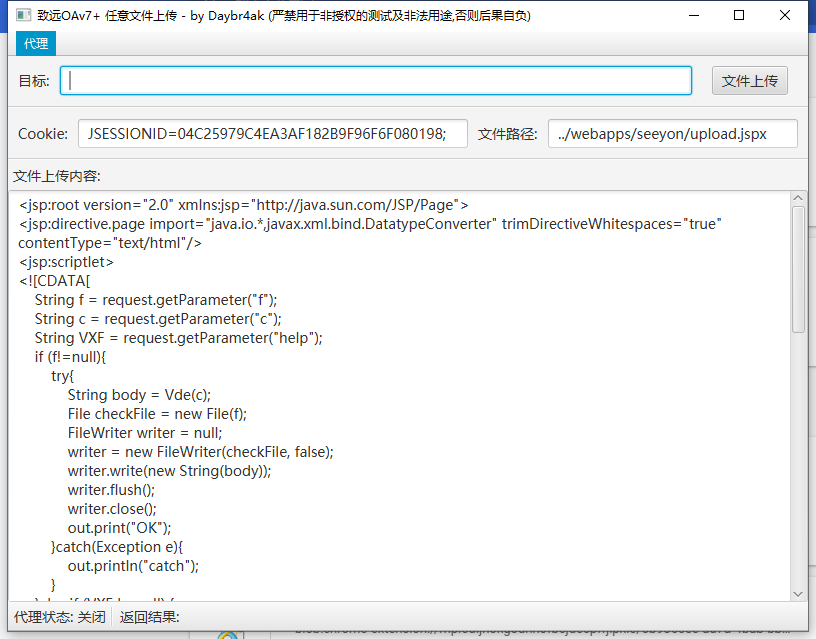Click the line 'contentType="text/html"/>'
The width and height of the screenshot is (816, 639).
(x=110, y=243)
